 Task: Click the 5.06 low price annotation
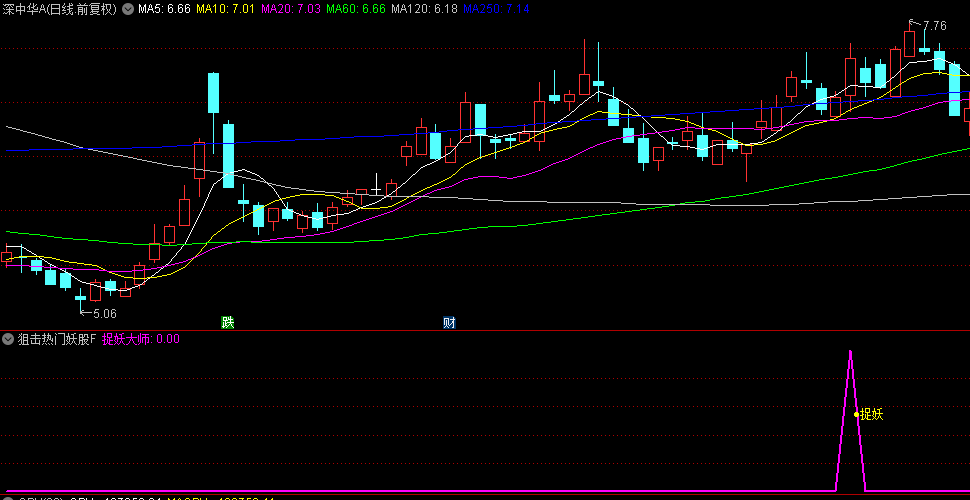pyautogui.click(x=105, y=314)
